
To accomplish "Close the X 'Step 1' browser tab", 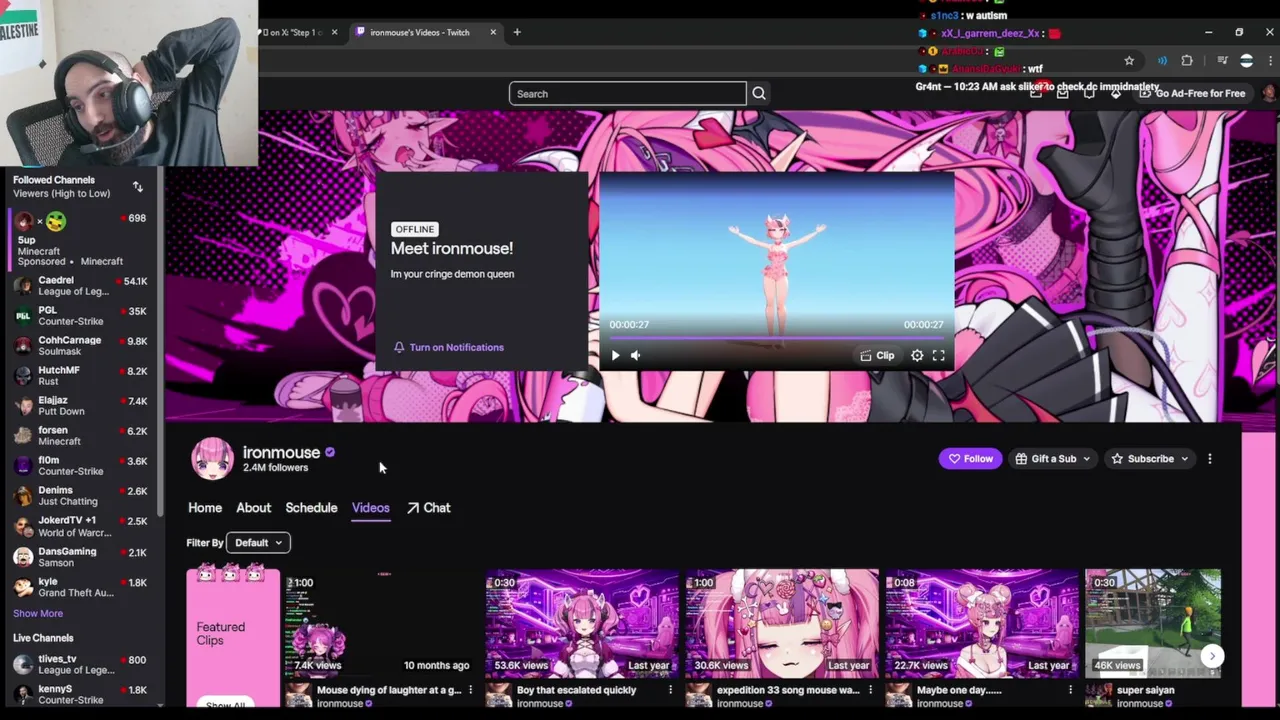I will 334,32.
